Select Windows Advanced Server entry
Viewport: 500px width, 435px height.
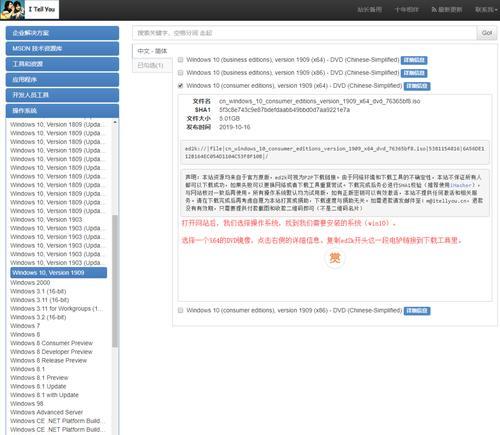pos(46,413)
